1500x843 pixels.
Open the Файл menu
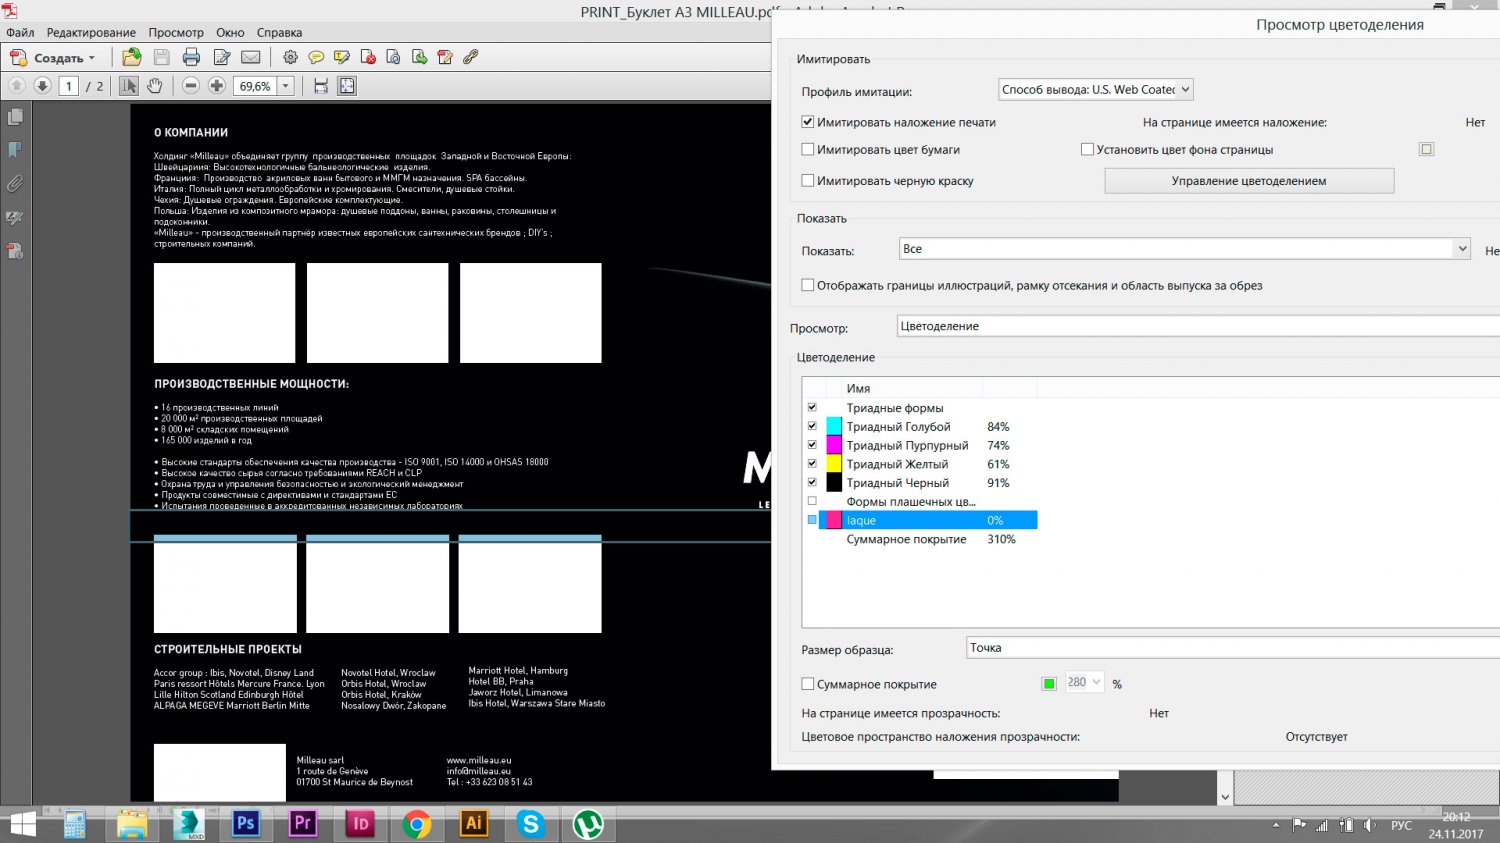tap(20, 32)
